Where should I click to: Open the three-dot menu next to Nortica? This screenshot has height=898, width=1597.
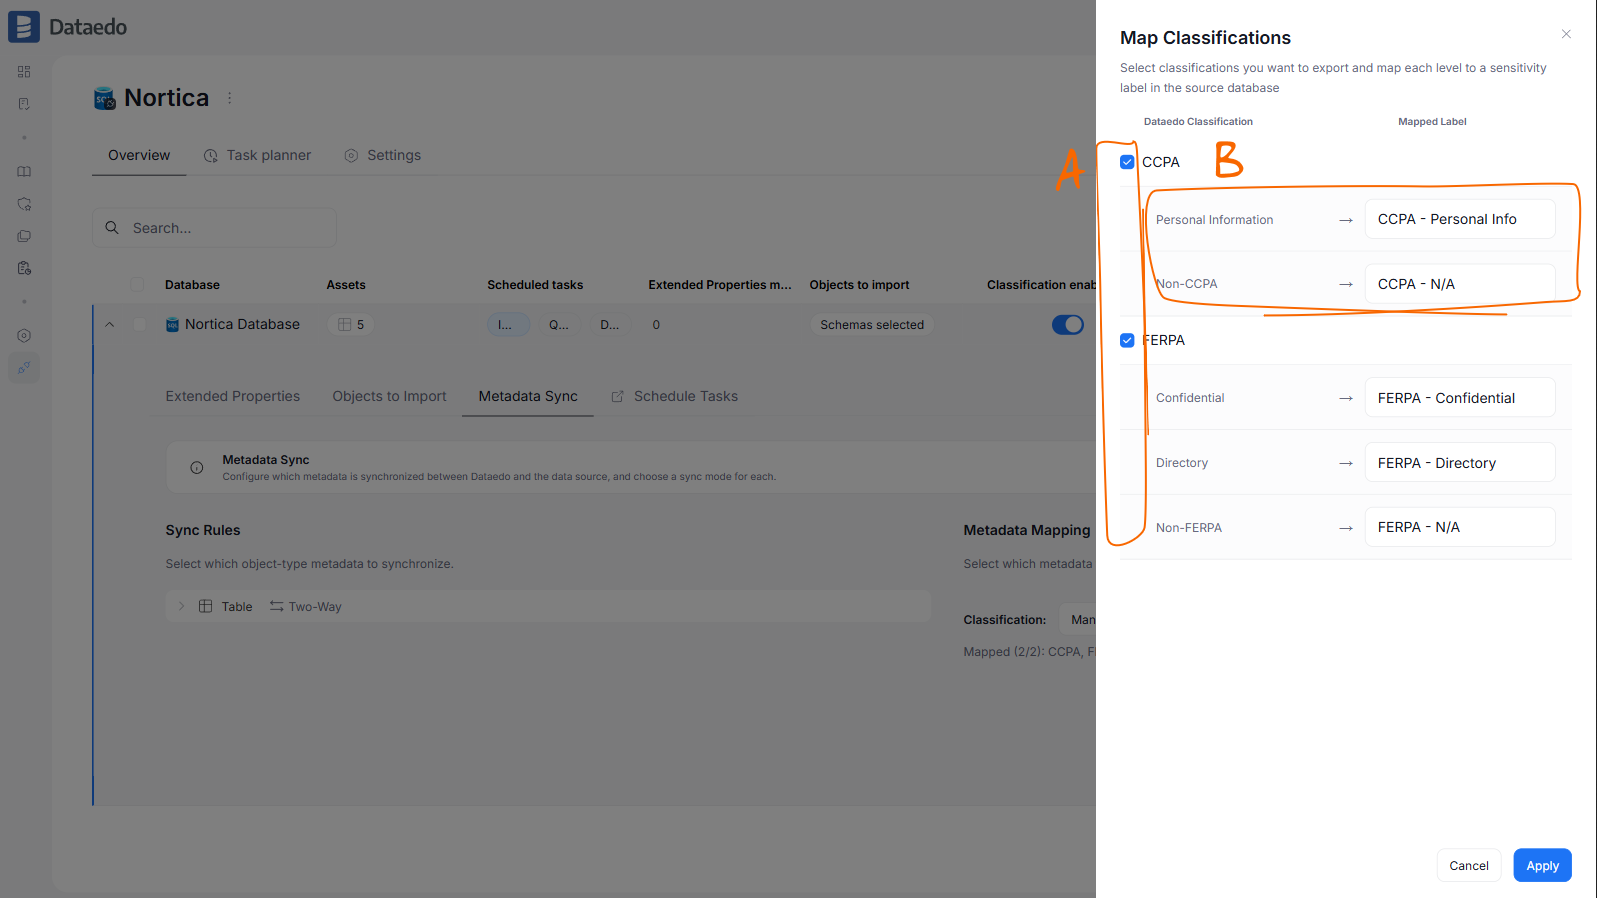[x=230, y=98]
